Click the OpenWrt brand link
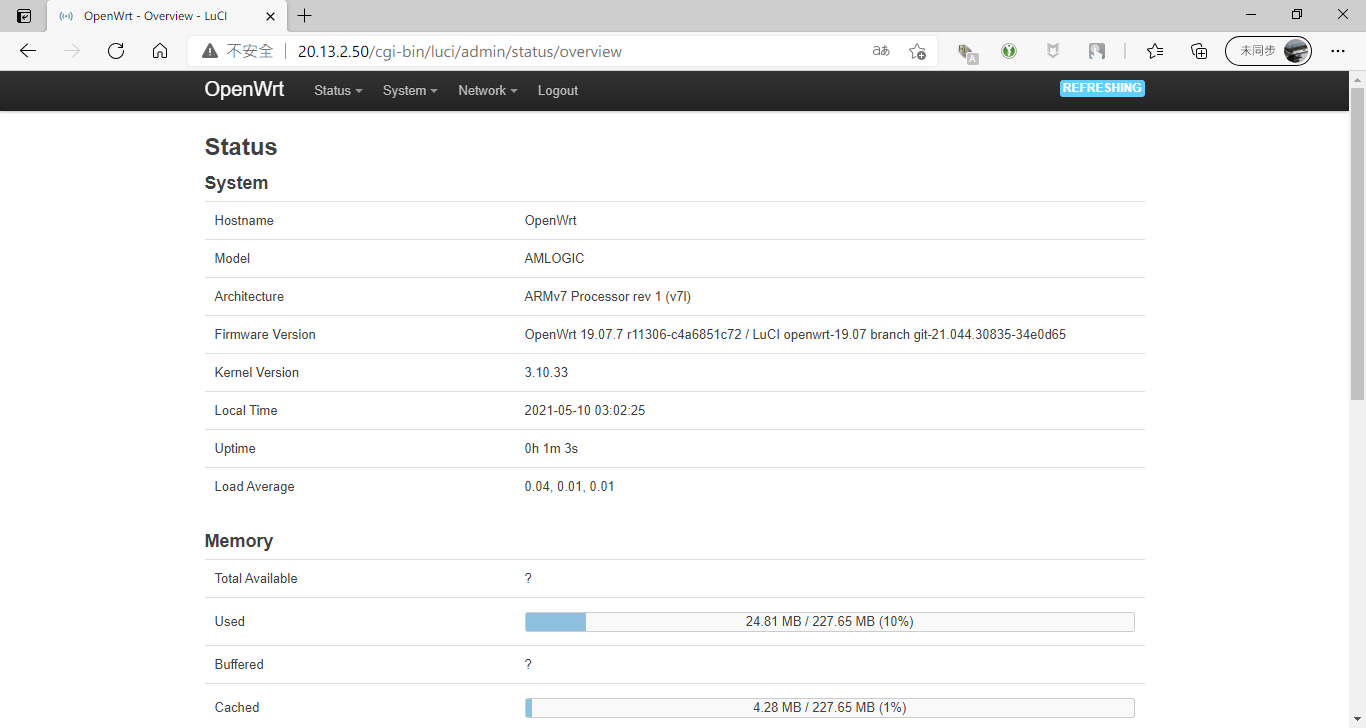 (244, 89)
